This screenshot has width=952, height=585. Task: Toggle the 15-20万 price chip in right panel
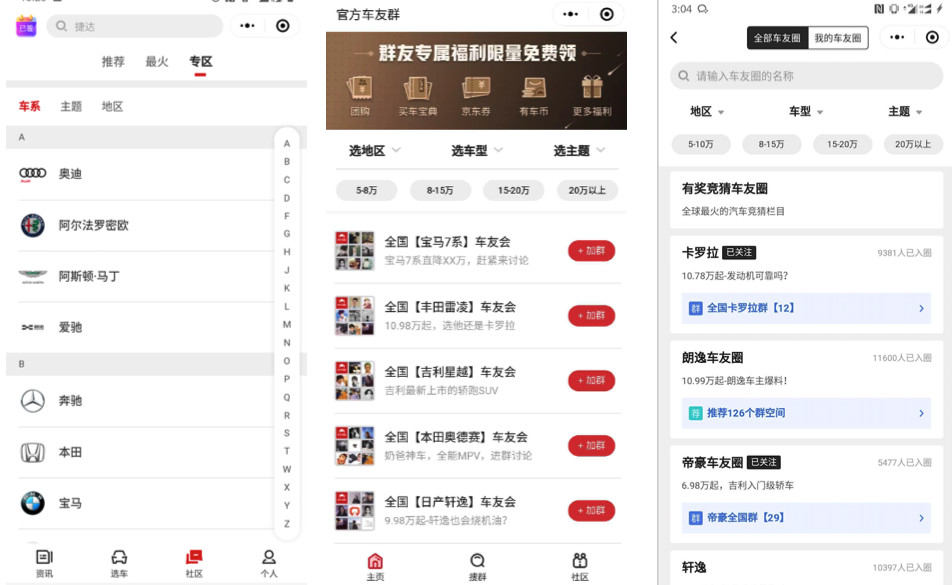(x=842, y=144)
